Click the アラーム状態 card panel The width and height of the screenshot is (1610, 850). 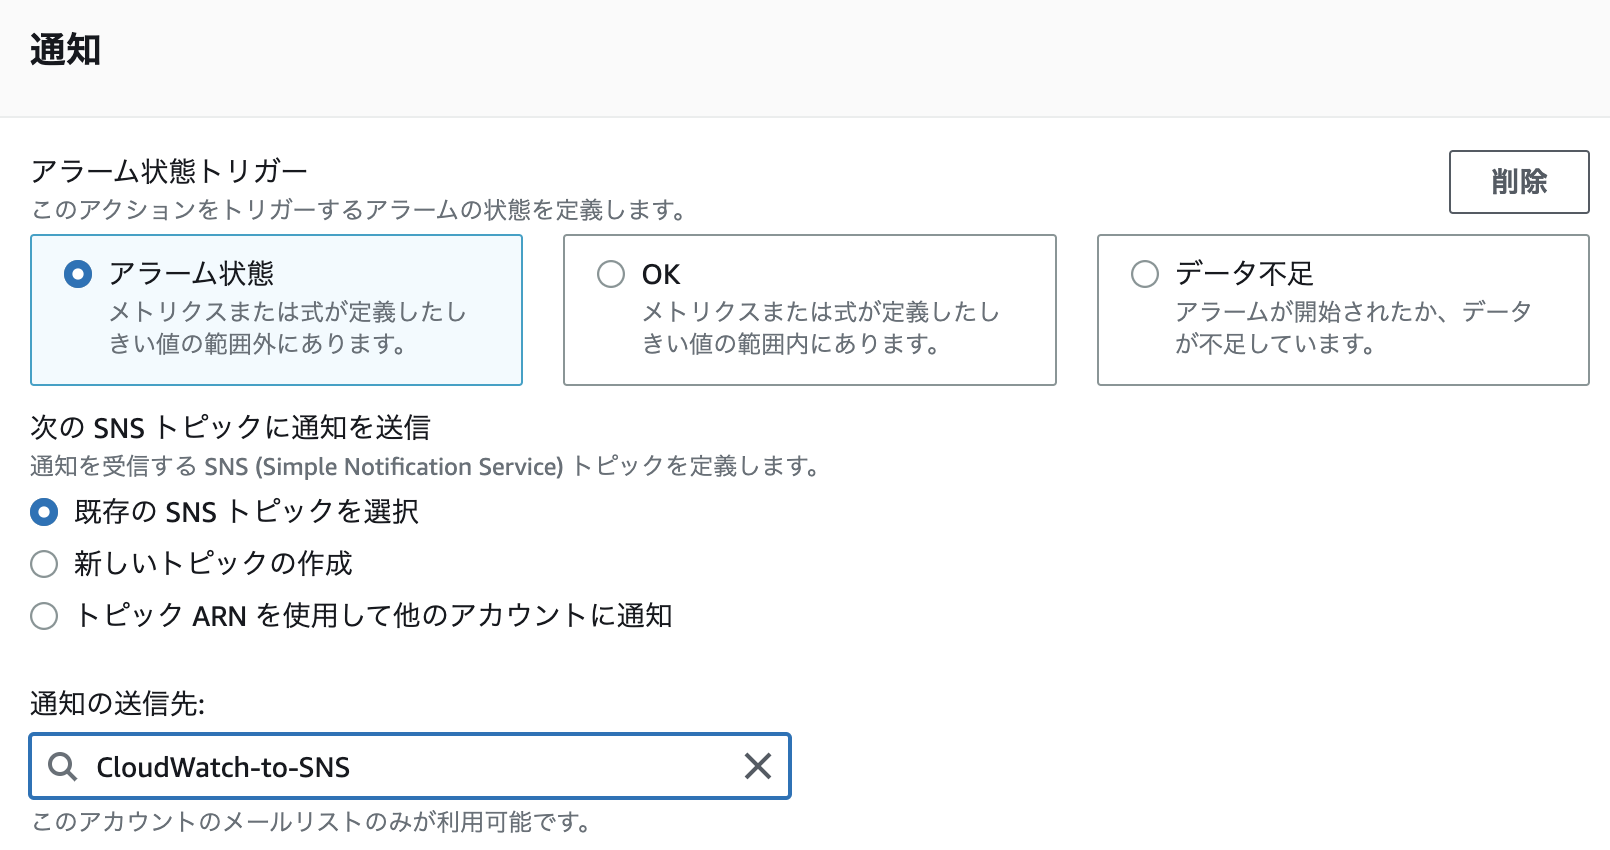point(277,310)
